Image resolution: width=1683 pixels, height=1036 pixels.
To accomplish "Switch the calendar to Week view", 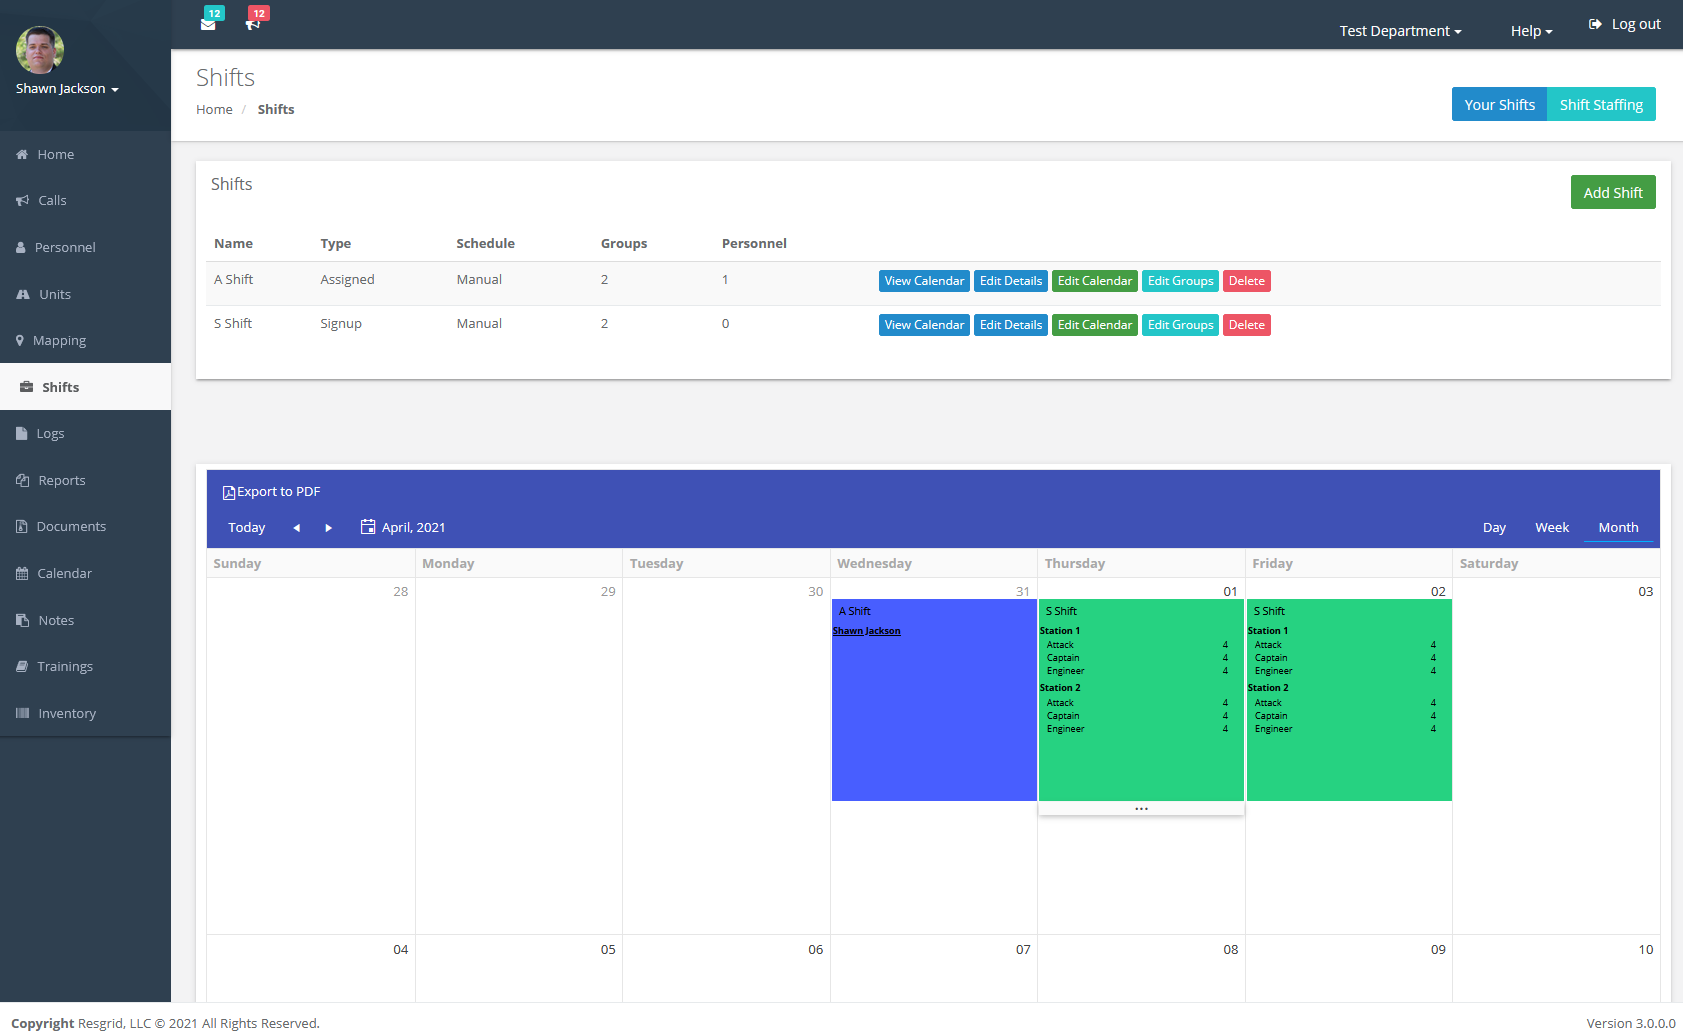I will (1551, 527).
